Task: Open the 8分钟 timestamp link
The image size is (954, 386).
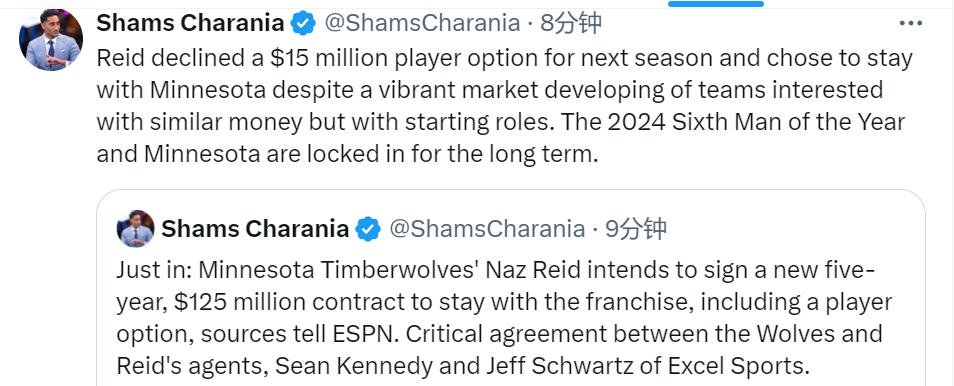Action: pos(571,23)
